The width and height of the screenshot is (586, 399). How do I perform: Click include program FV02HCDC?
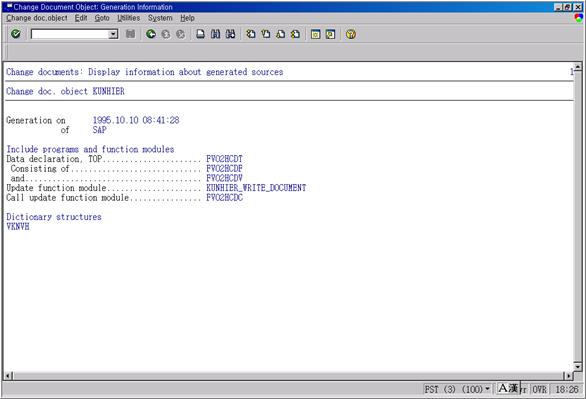[224, 198]
